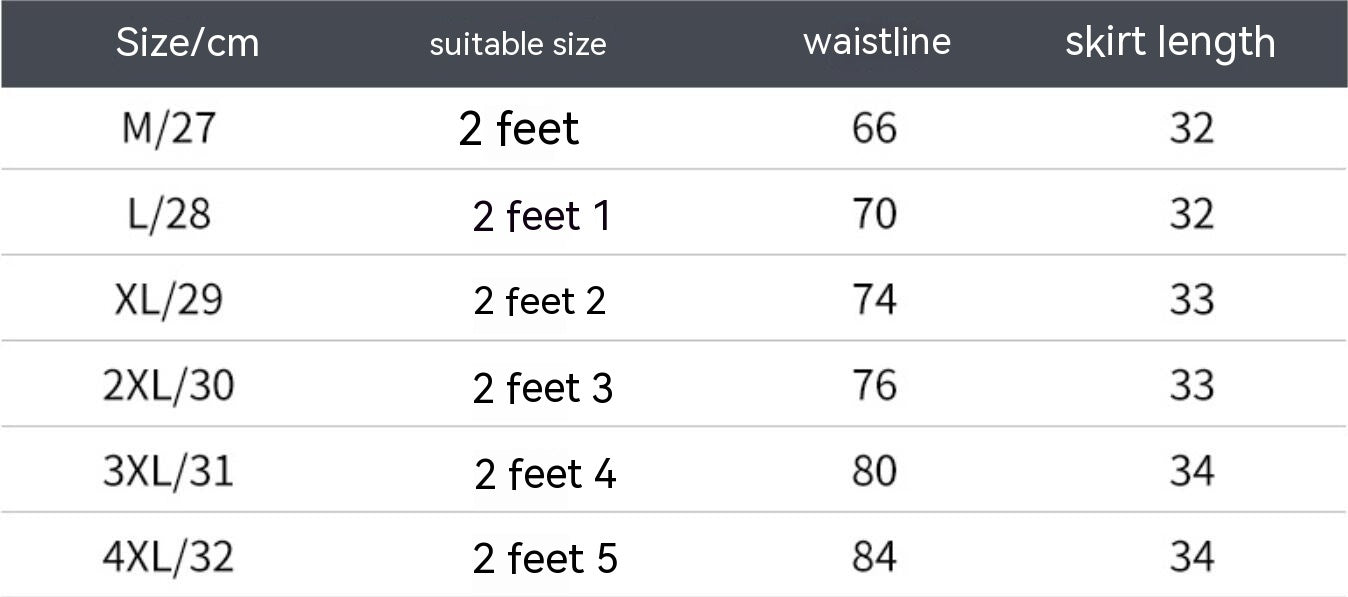Select the 2 feet 2 cell

tap(540, 301)
